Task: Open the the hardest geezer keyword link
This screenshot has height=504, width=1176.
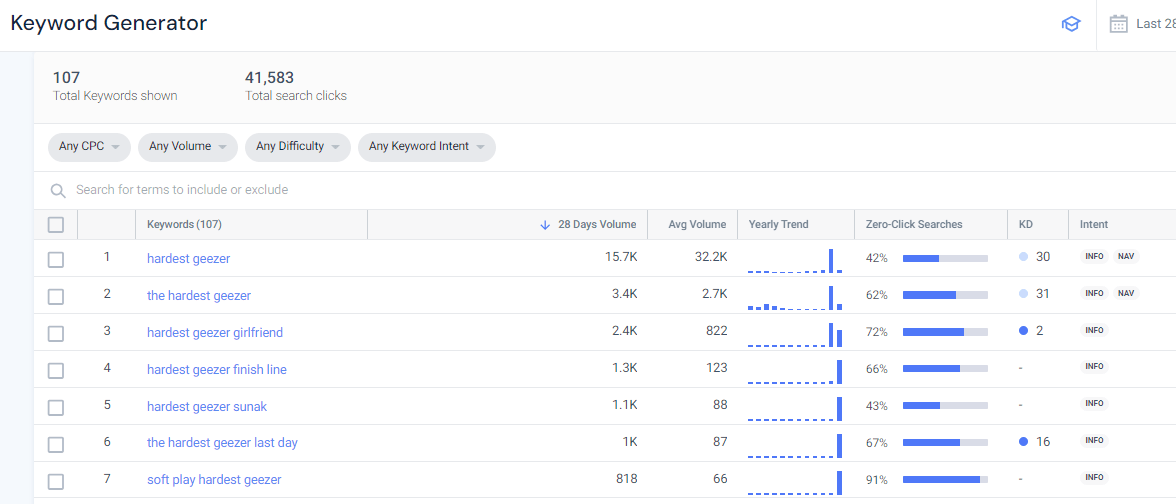Action: [199, 296]
